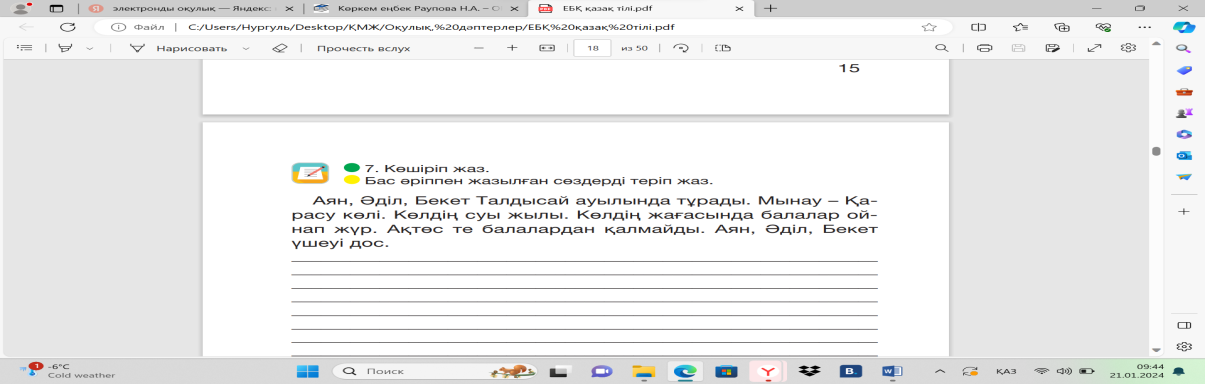Open browser collections
This screenshot has width=1205, height=384.
(1063, 28)
